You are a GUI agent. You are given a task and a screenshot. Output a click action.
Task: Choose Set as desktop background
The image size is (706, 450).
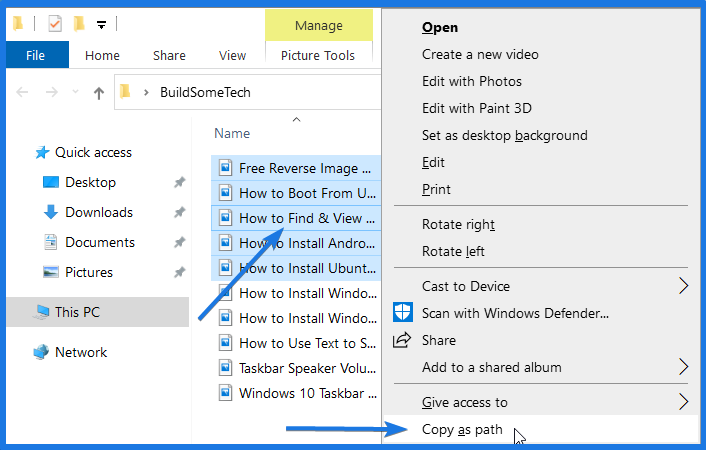click(505, 136)
